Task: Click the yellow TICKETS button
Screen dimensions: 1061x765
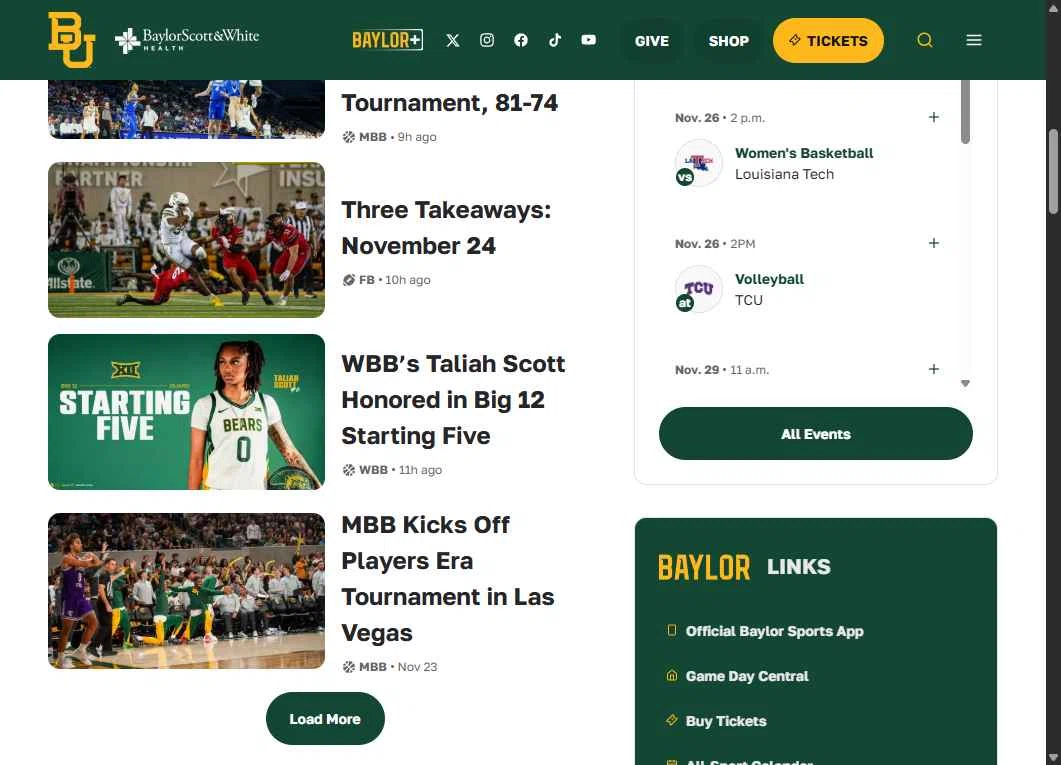Action: tap(828, 41)
